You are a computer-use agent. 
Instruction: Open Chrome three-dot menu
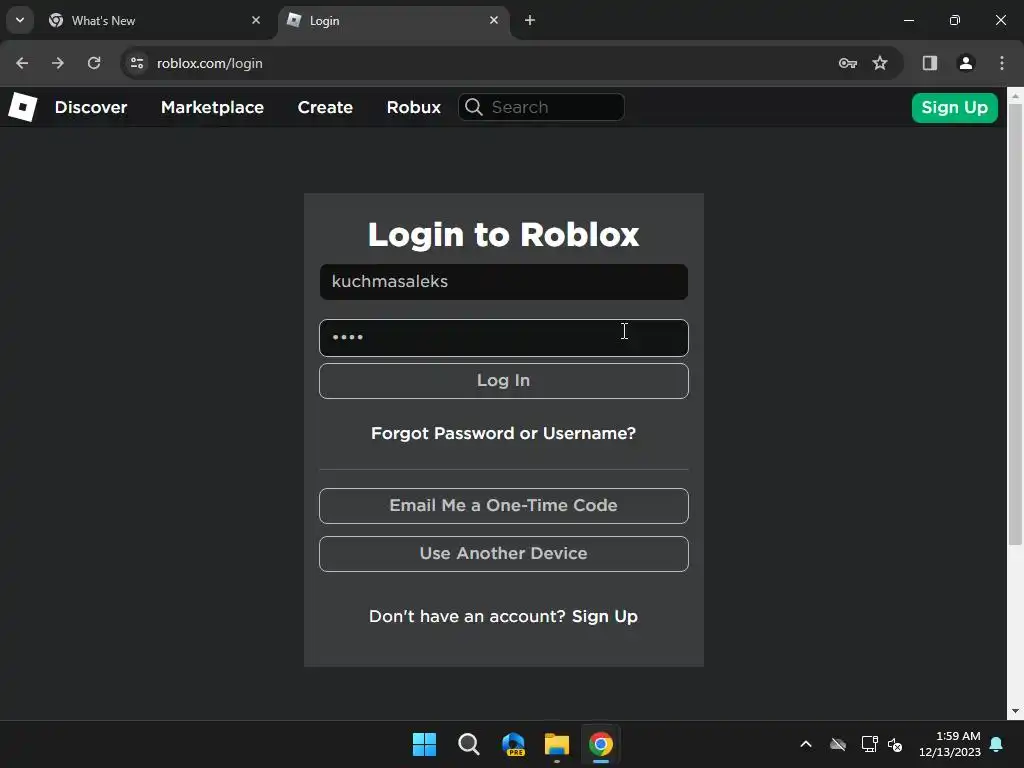(1001, 63)
